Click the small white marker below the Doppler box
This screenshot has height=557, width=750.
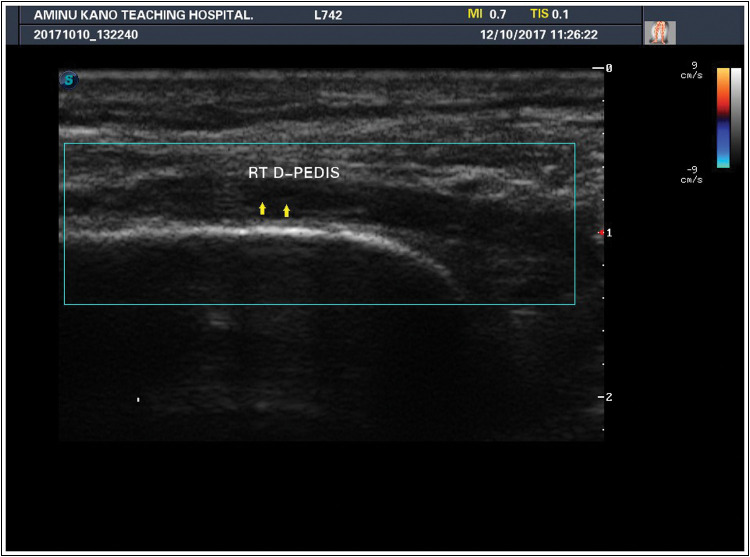(x=138, y=400)
